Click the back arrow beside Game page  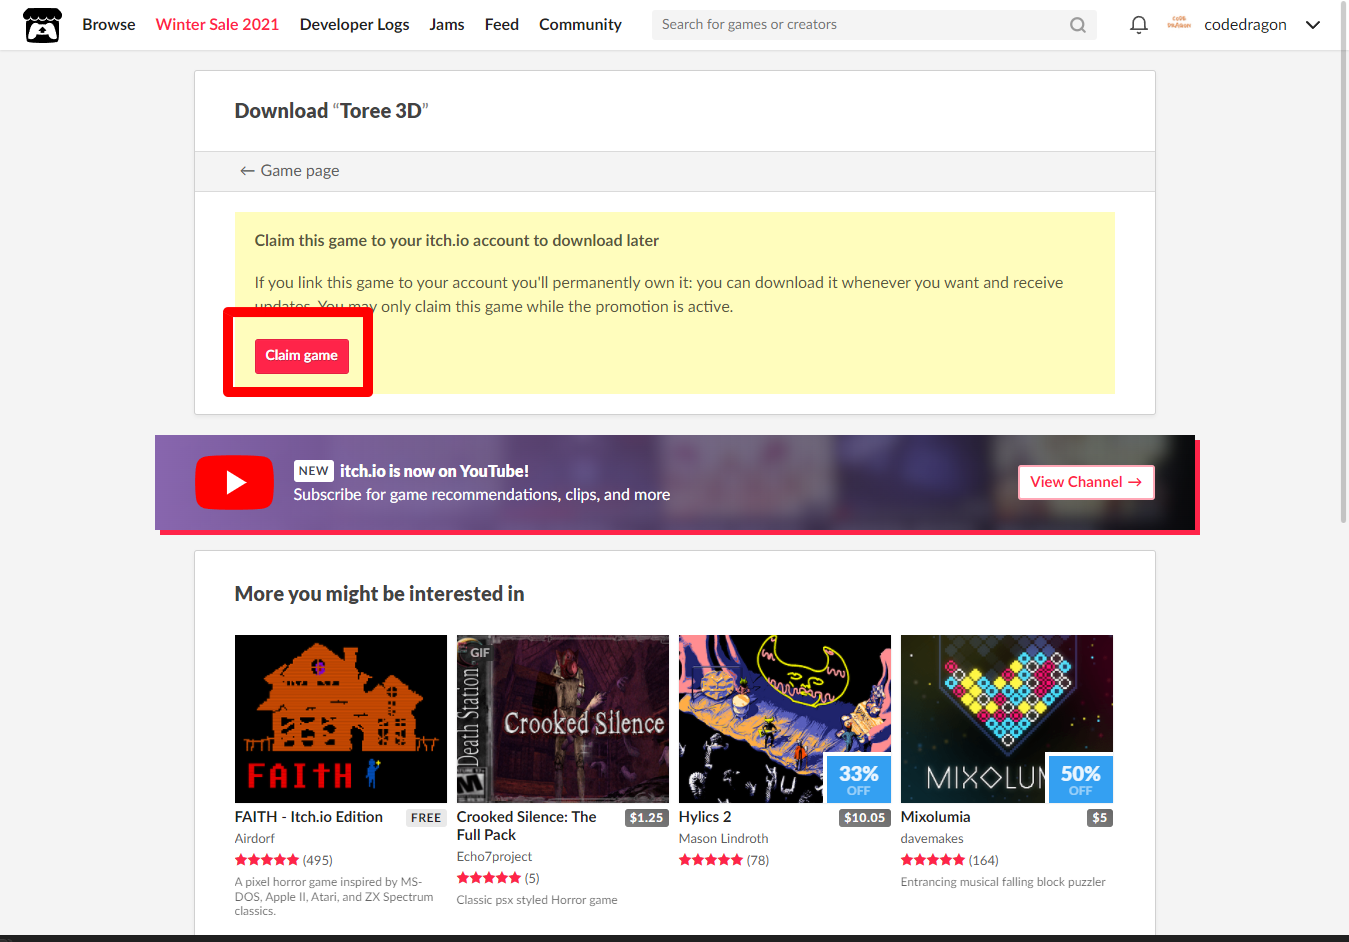tap(247, 171)
